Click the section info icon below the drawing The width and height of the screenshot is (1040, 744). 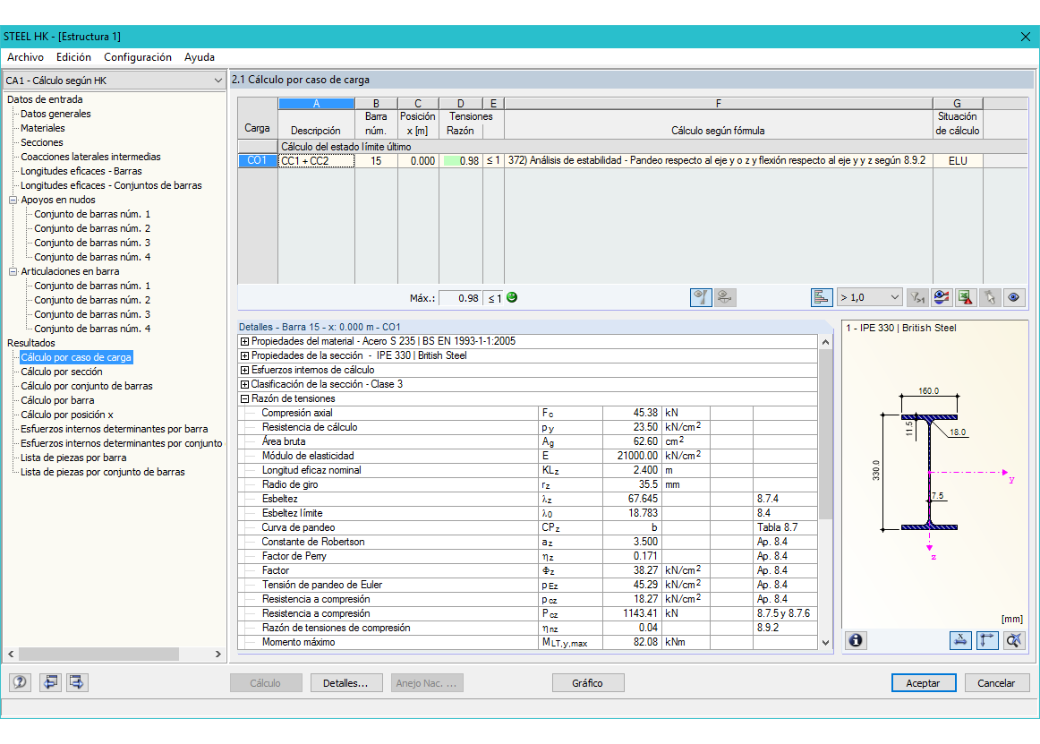point(856,641)
